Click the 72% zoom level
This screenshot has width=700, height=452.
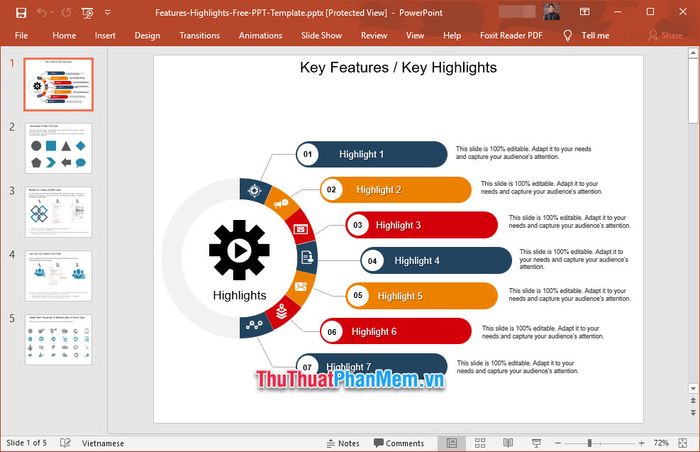[x=661, y=443]
